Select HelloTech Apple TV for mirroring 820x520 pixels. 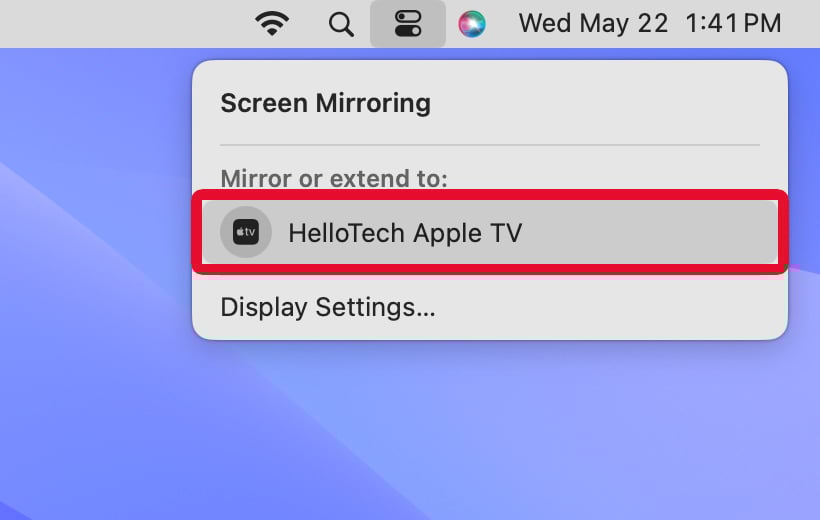point(405,233)
